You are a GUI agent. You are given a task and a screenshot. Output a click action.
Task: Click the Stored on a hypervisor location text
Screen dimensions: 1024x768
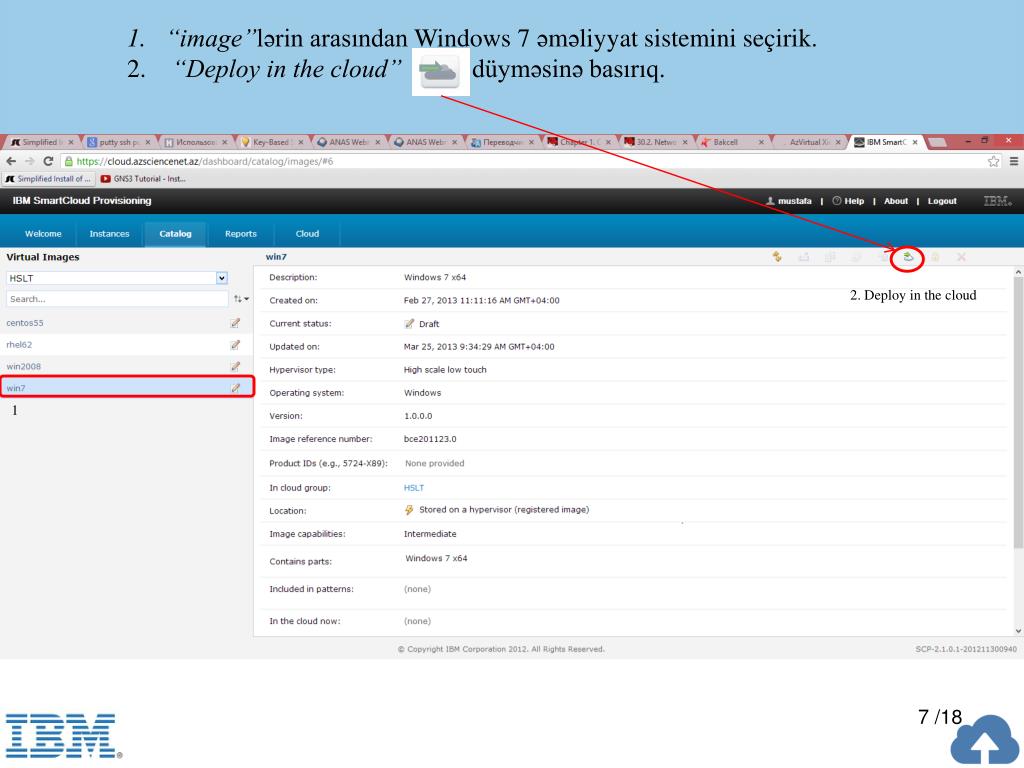pos(504,509)
